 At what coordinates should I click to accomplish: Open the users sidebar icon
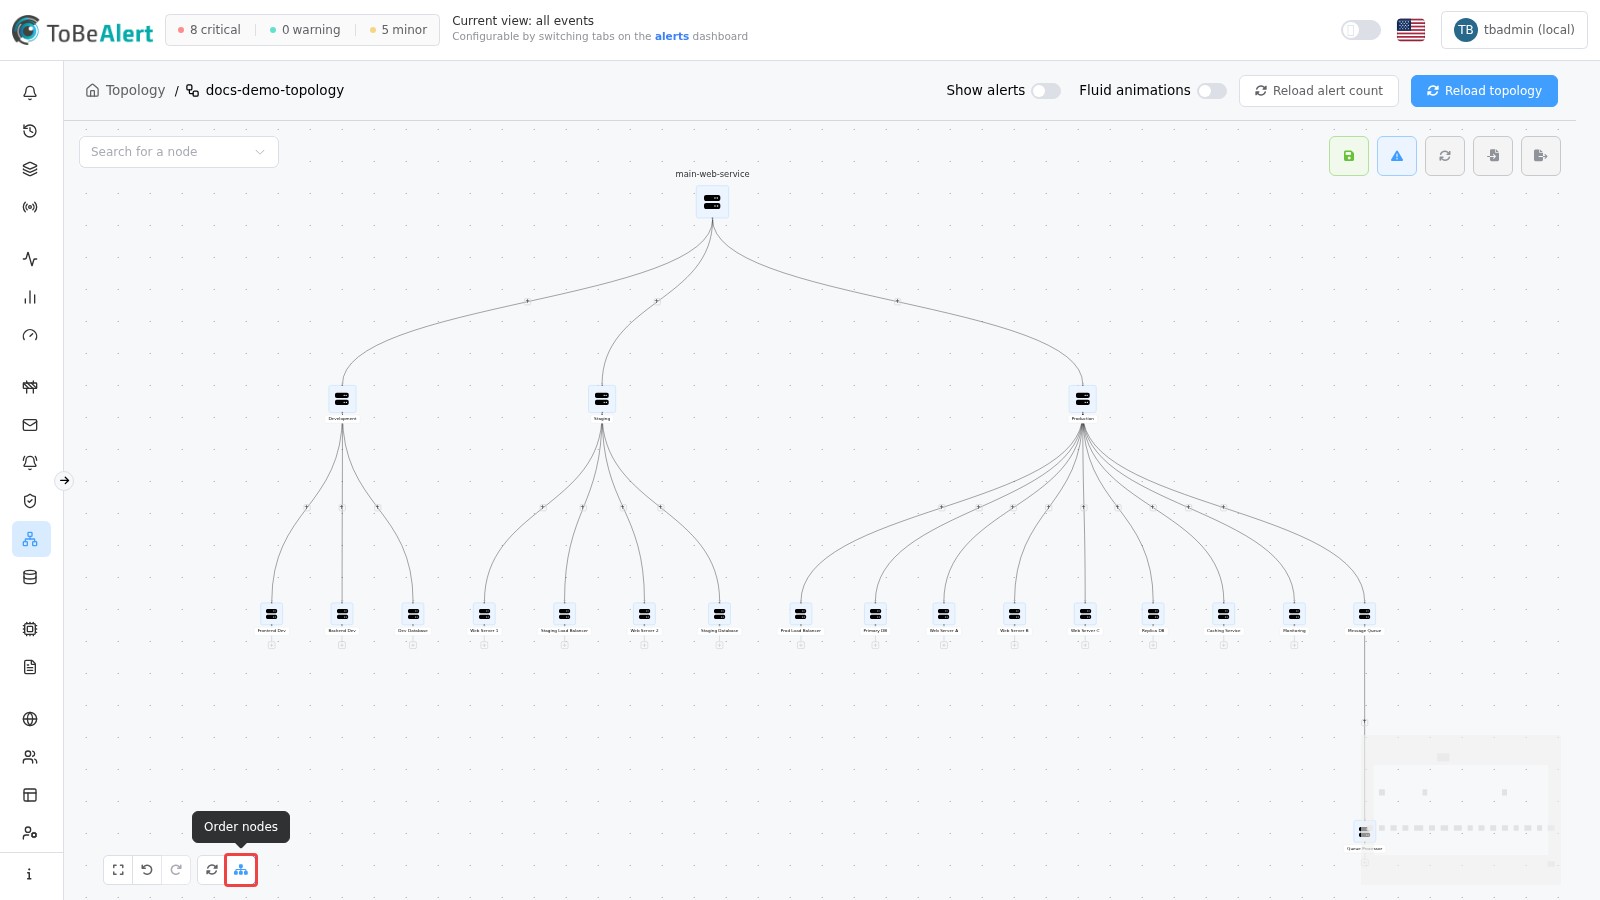pos(30,757)
